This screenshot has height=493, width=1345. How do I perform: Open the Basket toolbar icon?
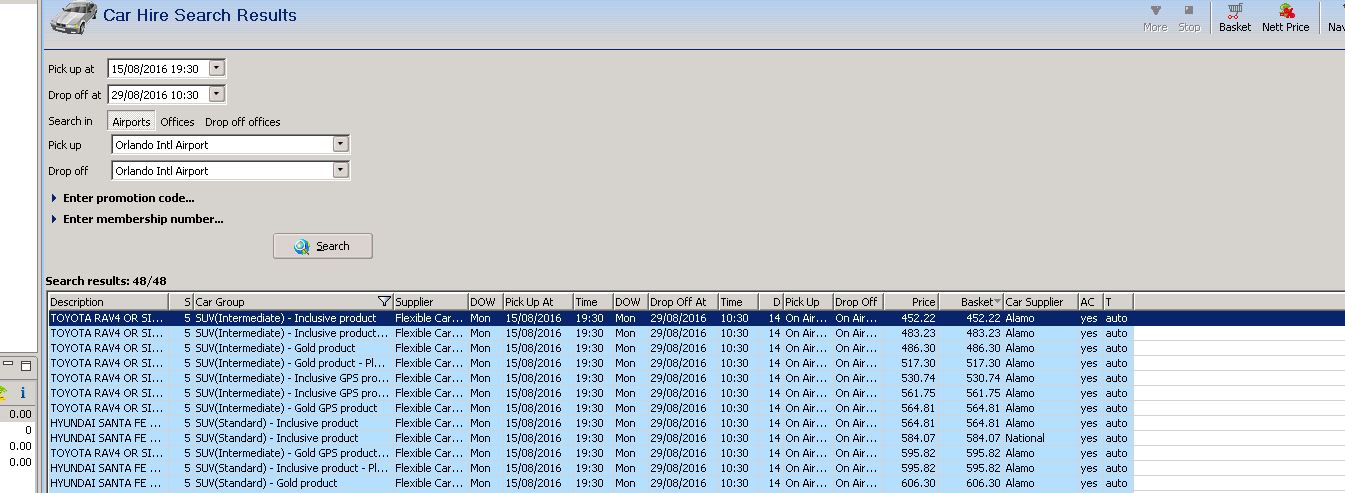[1234, 12]
